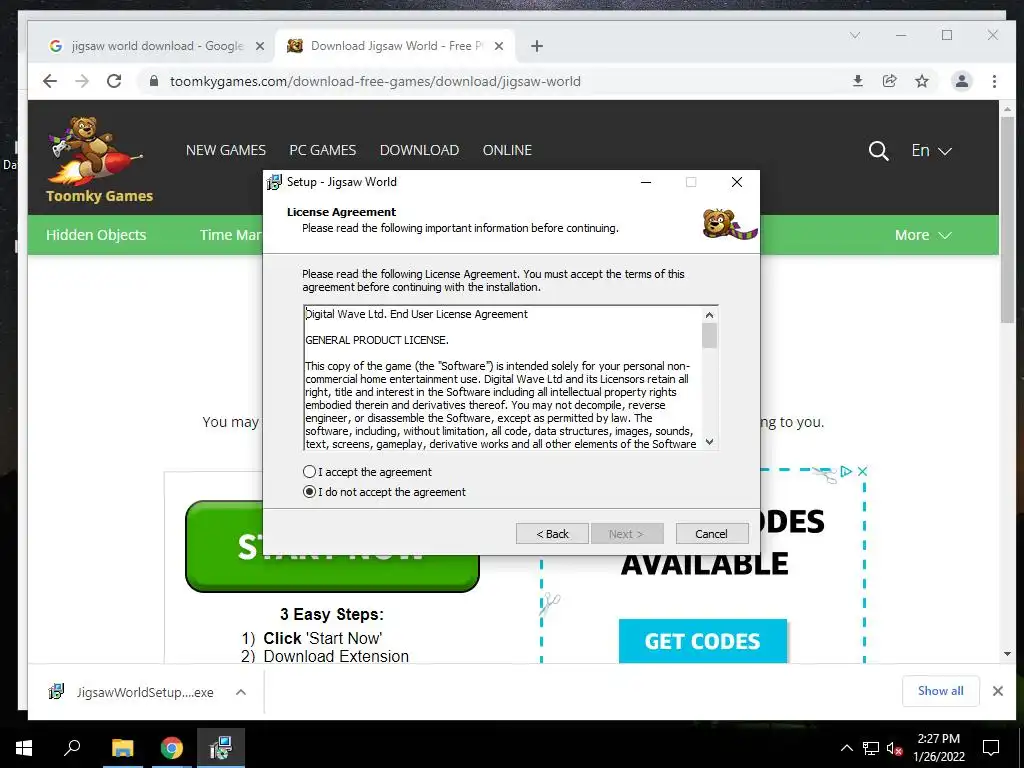Click 'Show all' downloads

940,691
